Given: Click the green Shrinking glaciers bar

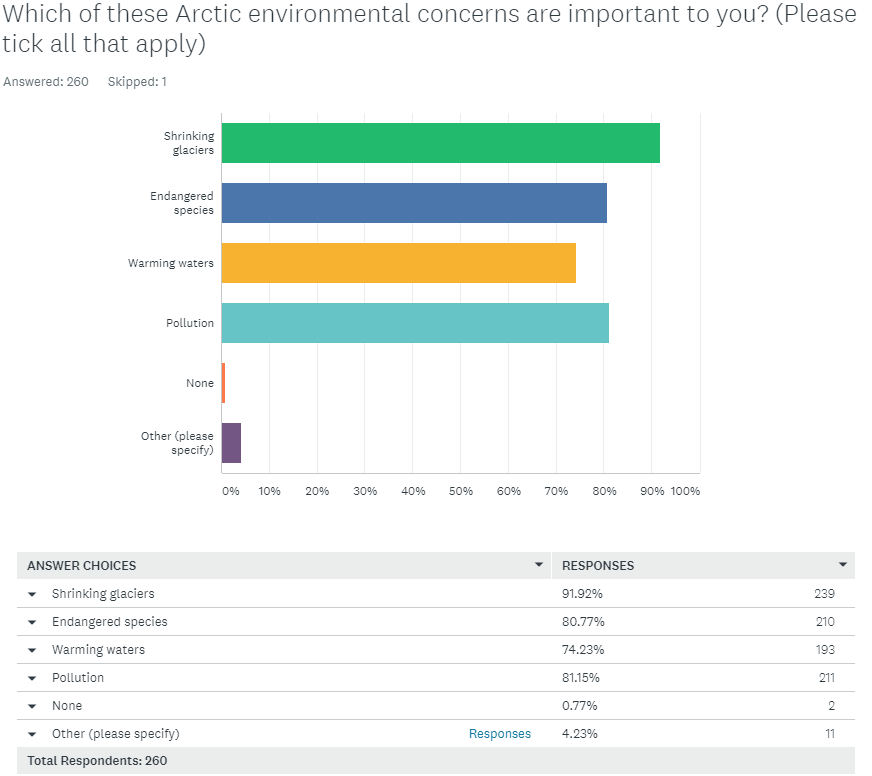Looking at the screenshot, I should 440,143.
